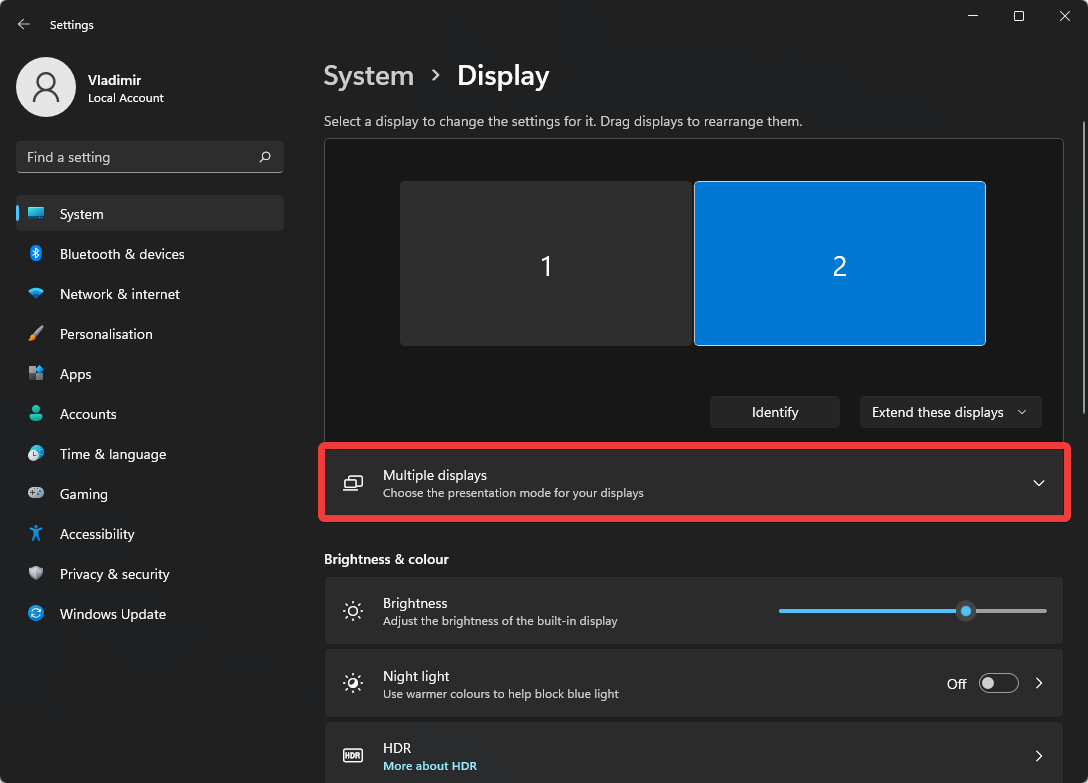Click the Multiple displays title text
Image resolution: width=1088 pixels, height=783 pixels.
[x=434, y=475]
